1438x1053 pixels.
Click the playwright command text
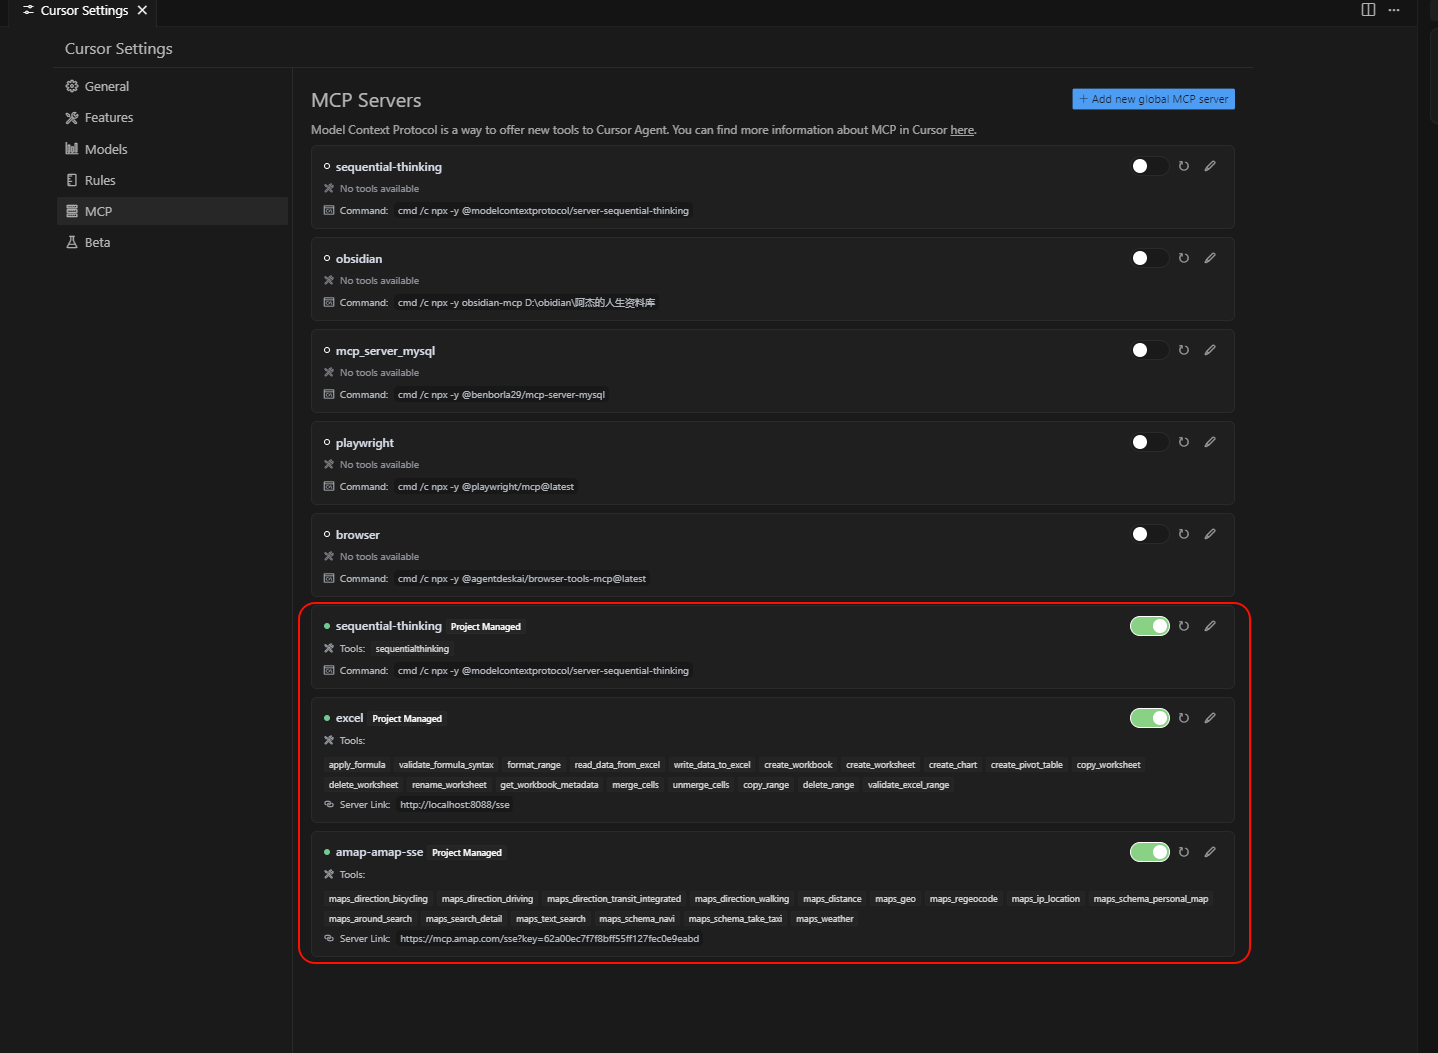[x=486, y=487]
